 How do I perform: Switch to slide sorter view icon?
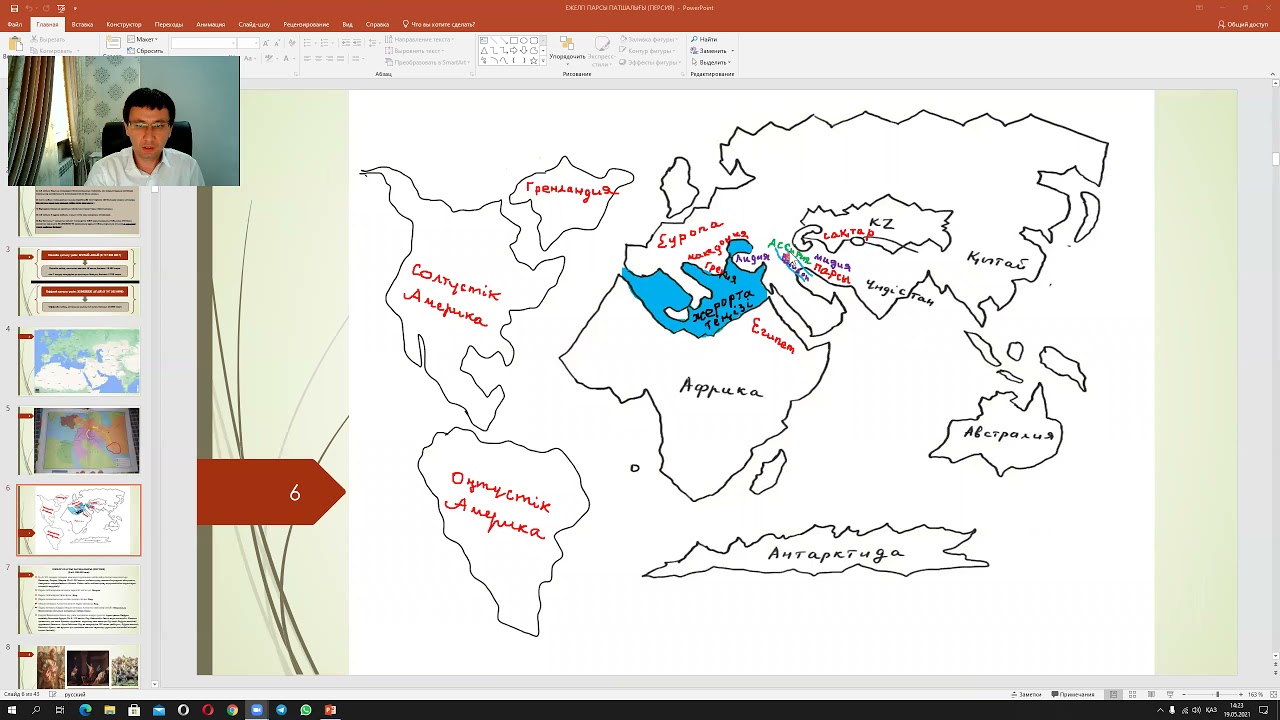(1132, 694)
